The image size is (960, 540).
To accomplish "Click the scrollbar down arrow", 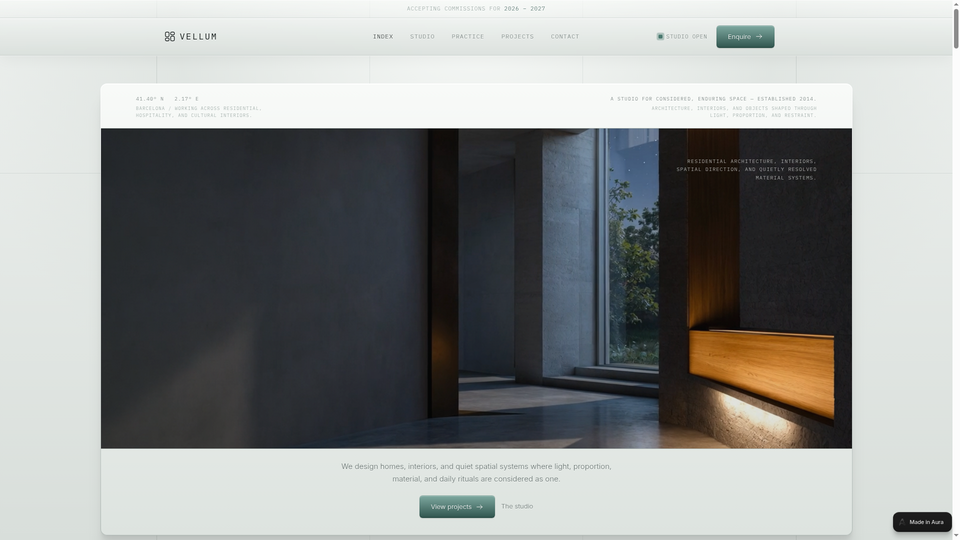I will pos(956,536).
